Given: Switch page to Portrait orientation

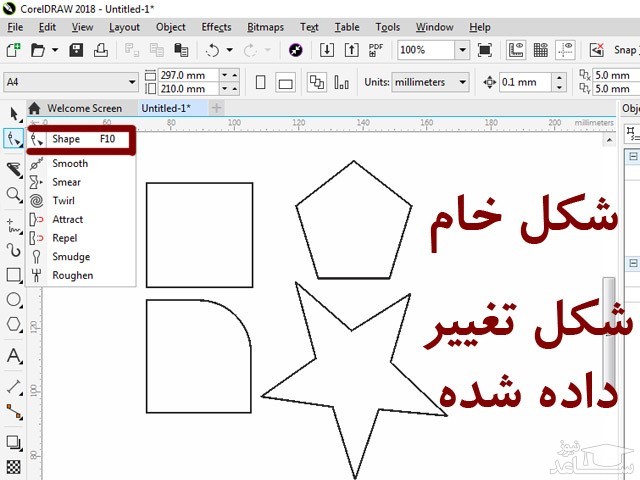Looking at the screenshot, I should (x=260, y=83).
